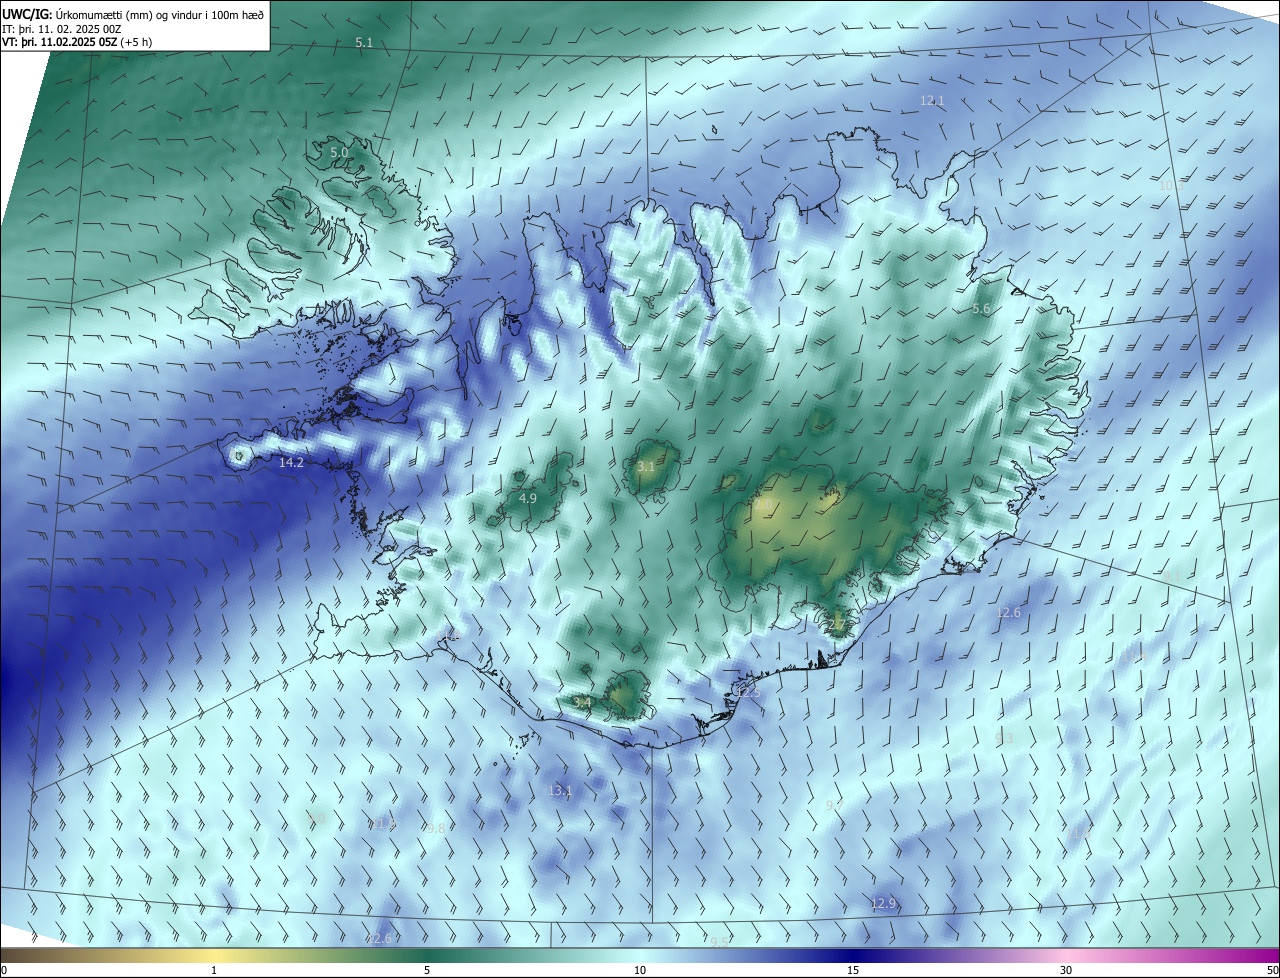The height and width of the screenshot is (978, 1280).
Task: Click the 5.6 value label
Action: tap(981, 309)
